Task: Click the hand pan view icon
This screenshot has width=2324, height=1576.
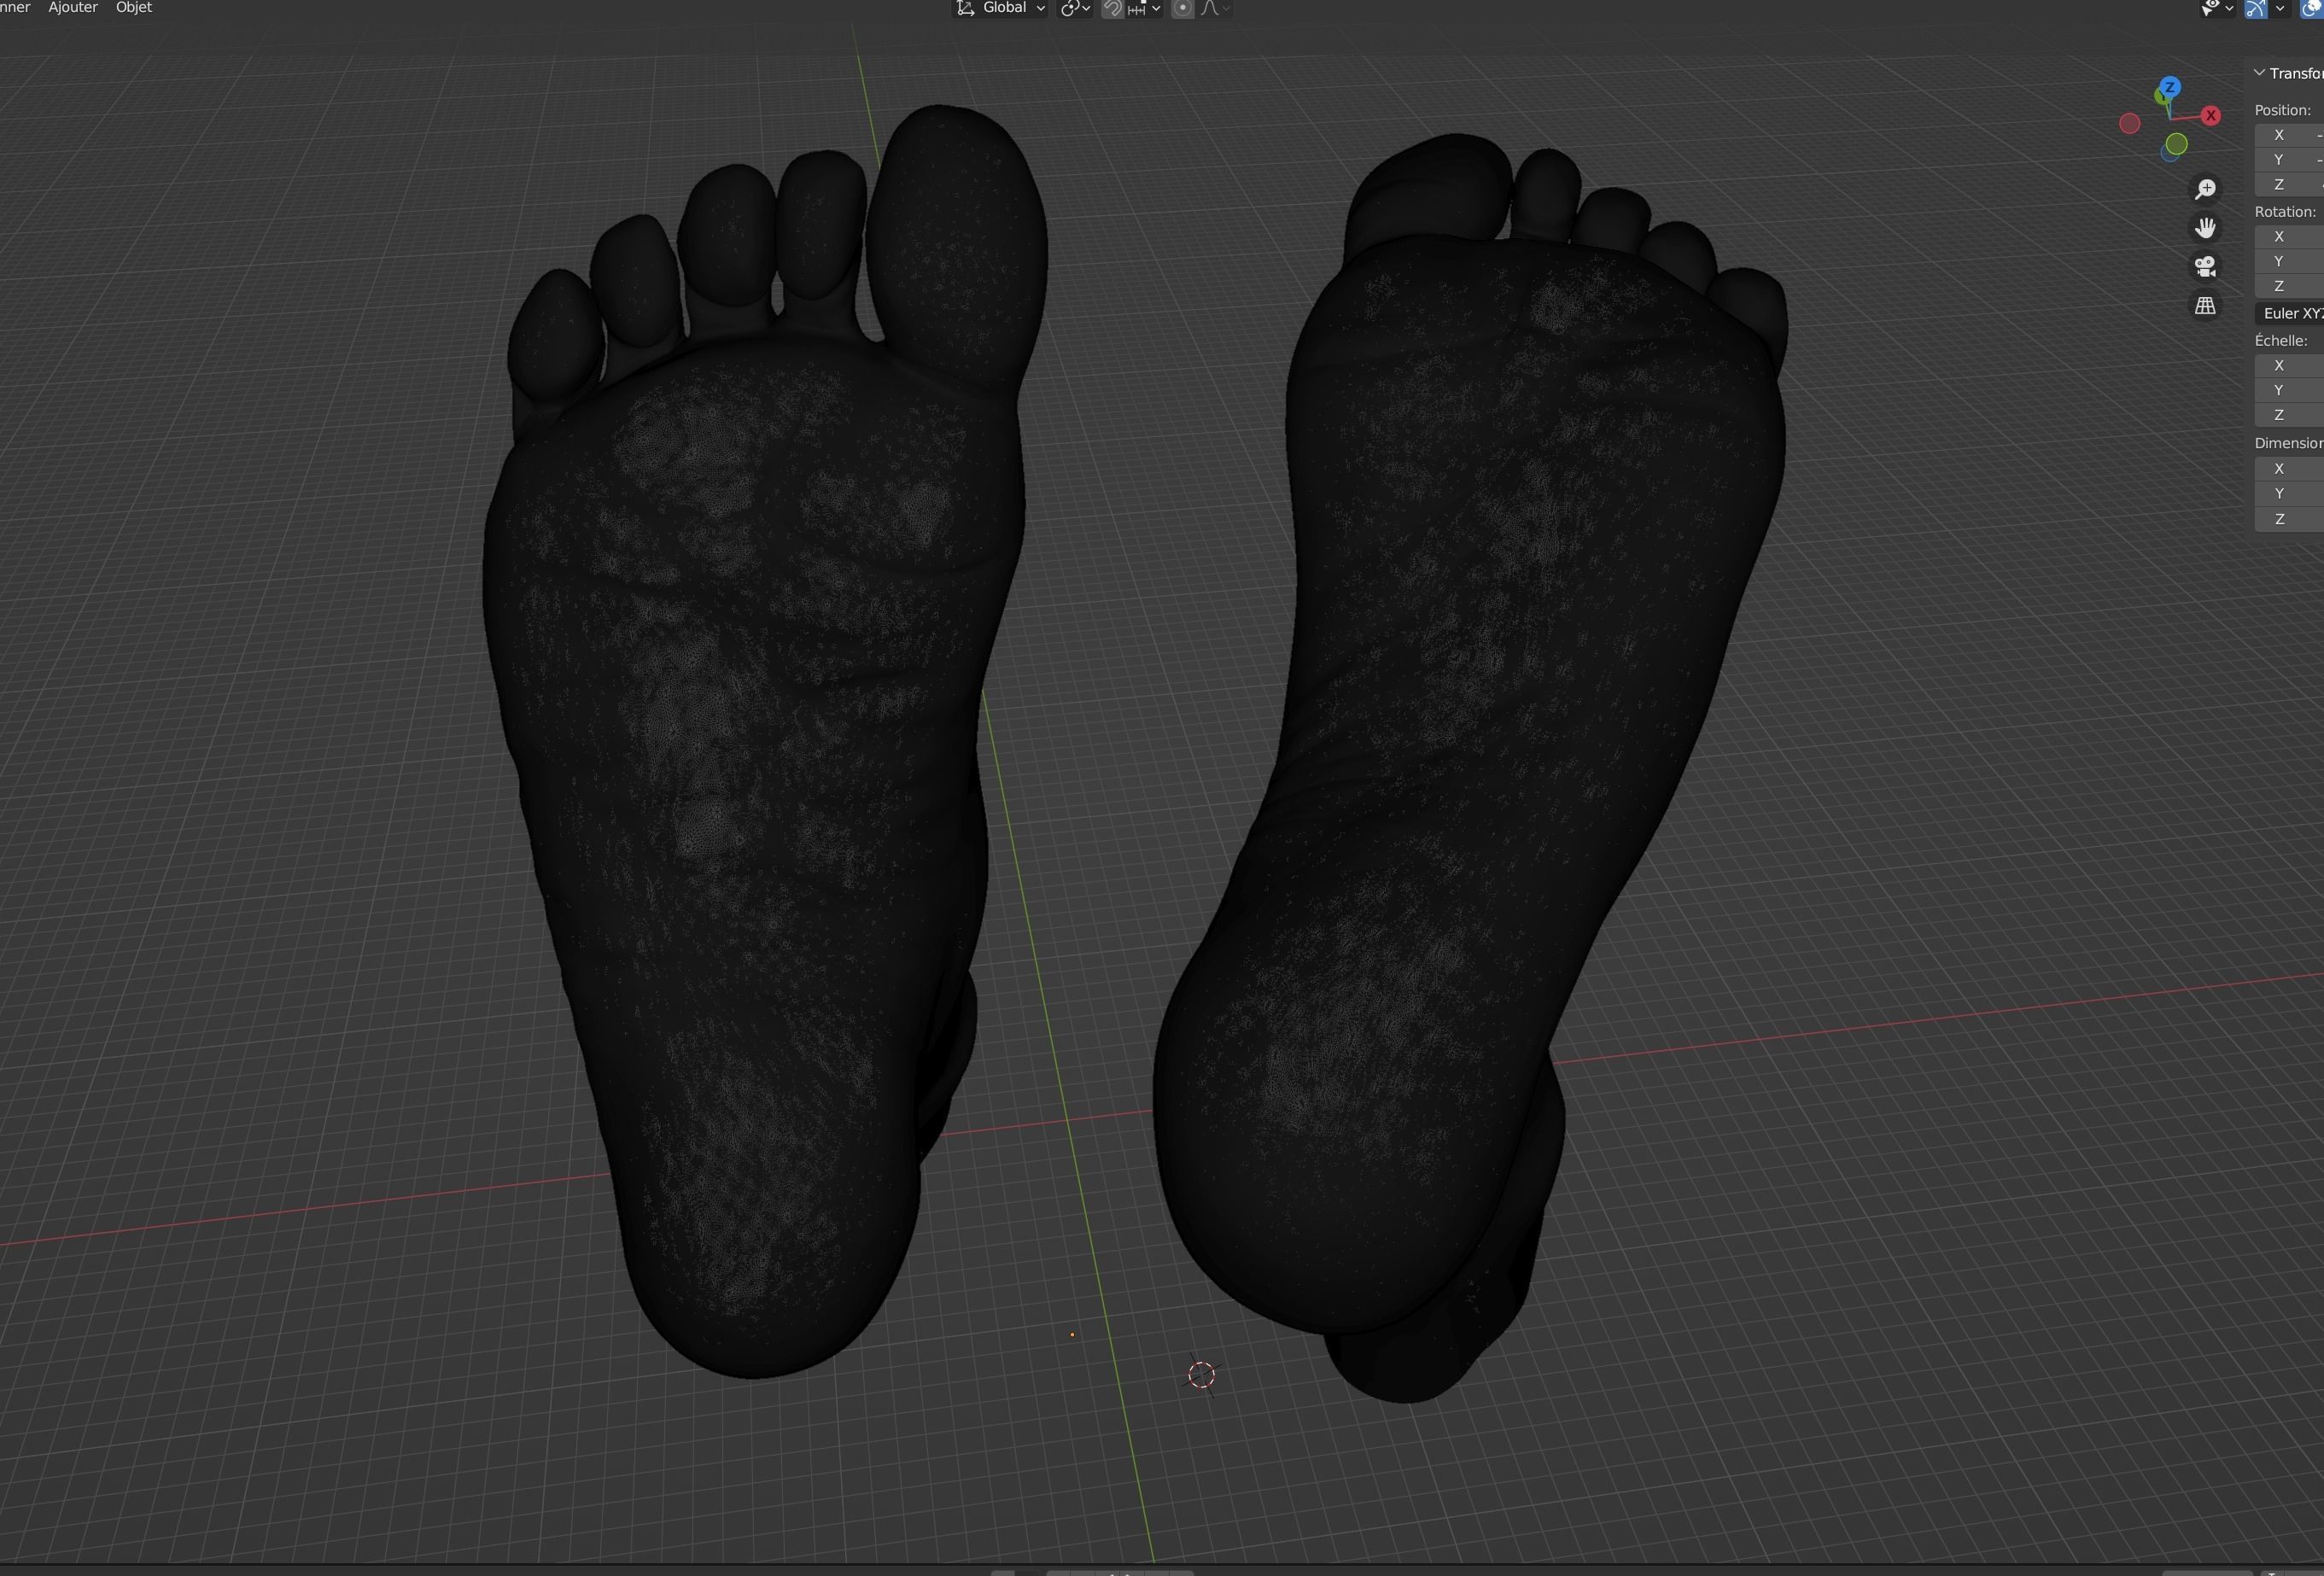Action: click(x=2205, y=228)
